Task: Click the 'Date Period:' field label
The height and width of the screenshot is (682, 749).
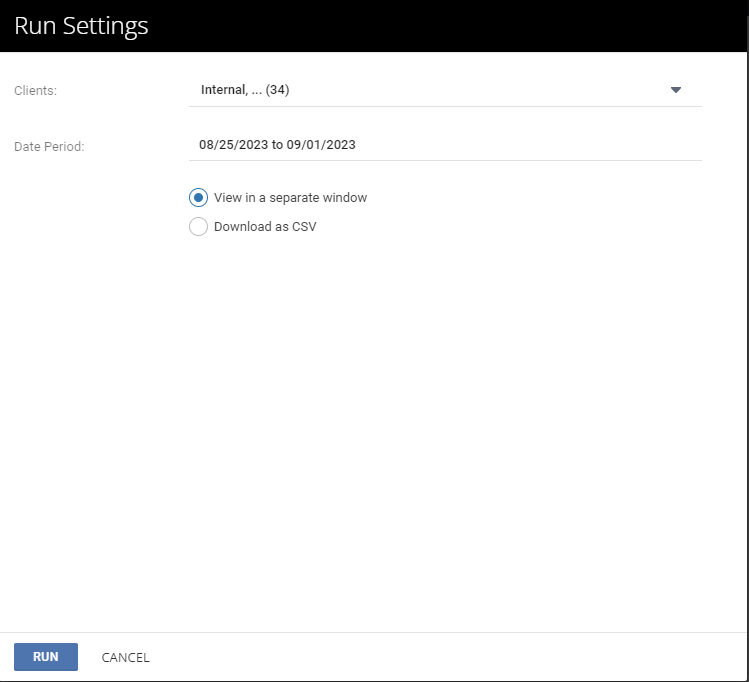Action: click(x=49, y=147)
